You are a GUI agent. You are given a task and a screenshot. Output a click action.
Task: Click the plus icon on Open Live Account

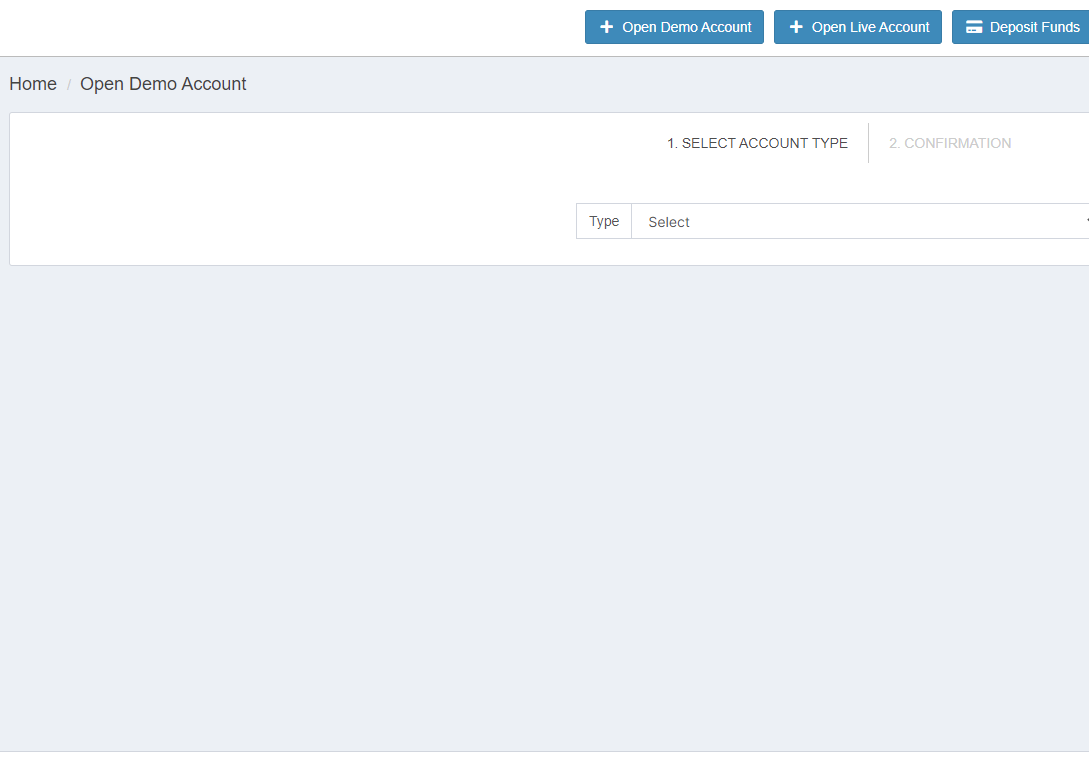[x=796, y=27]
